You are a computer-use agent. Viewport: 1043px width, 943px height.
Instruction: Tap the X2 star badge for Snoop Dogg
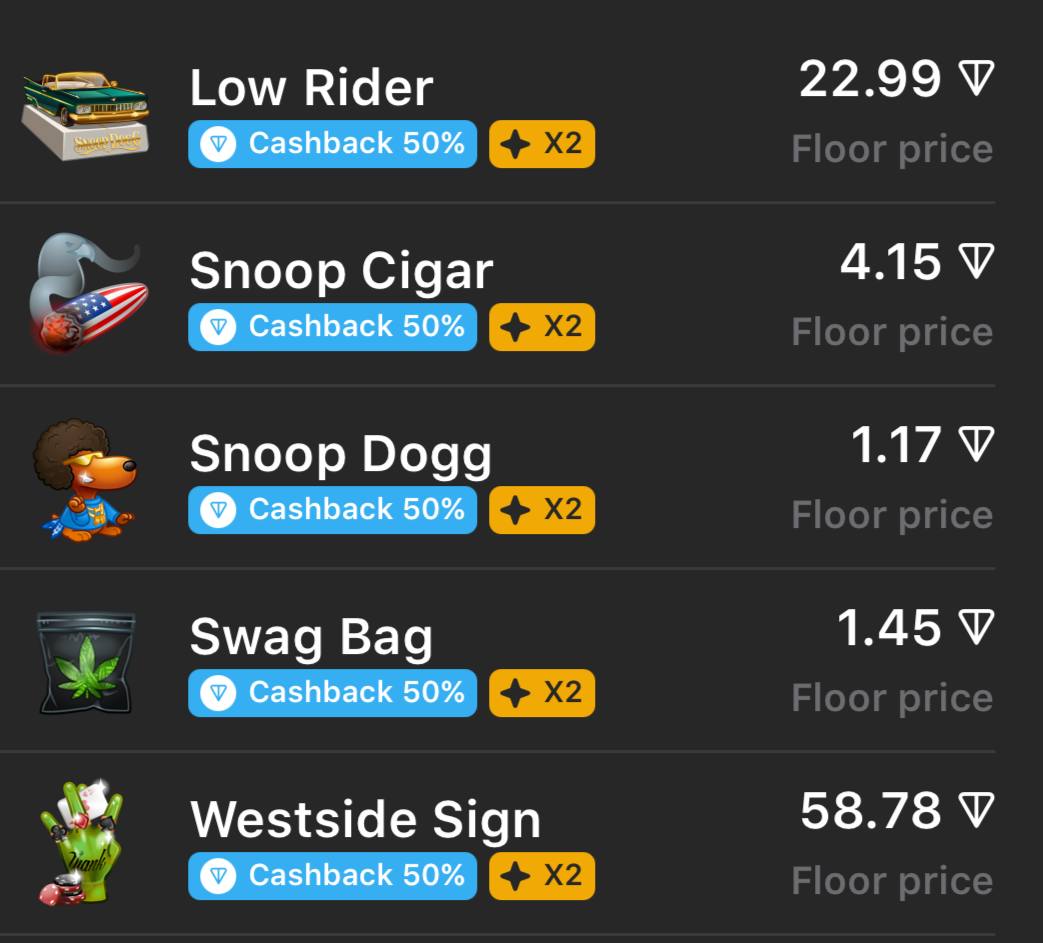[542, 510]
